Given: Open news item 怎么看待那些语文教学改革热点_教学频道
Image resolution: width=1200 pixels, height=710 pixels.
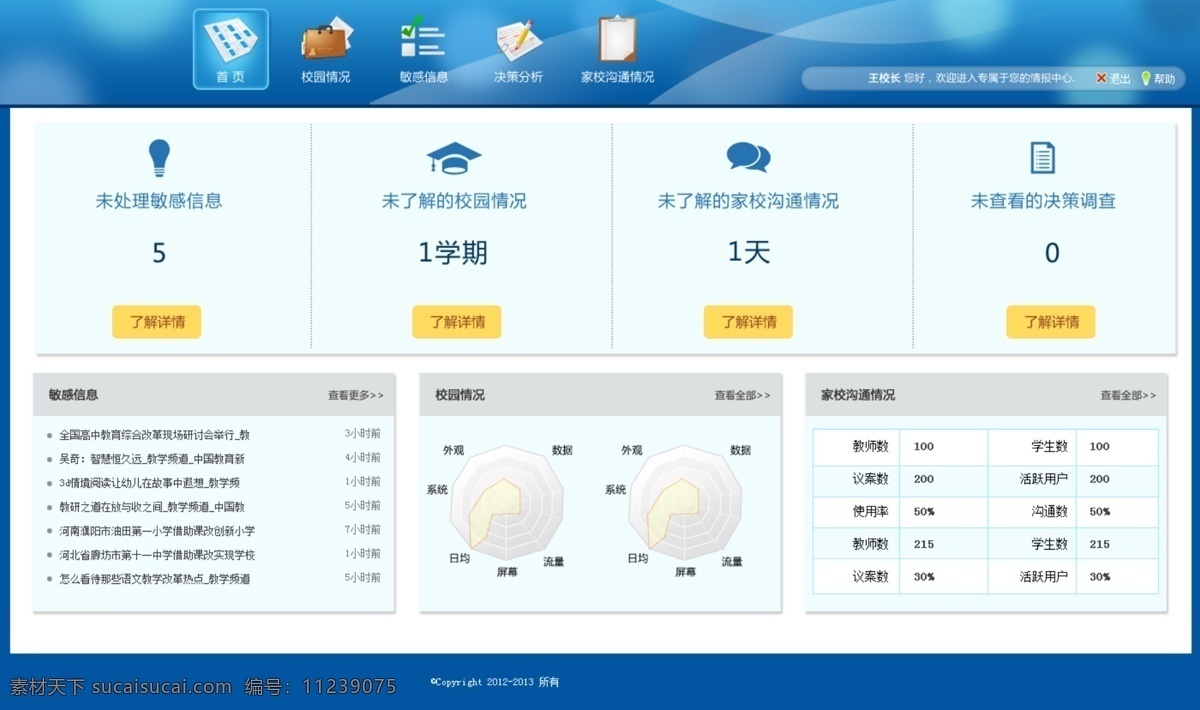Looking at the screenshot, I should [154, 579].
